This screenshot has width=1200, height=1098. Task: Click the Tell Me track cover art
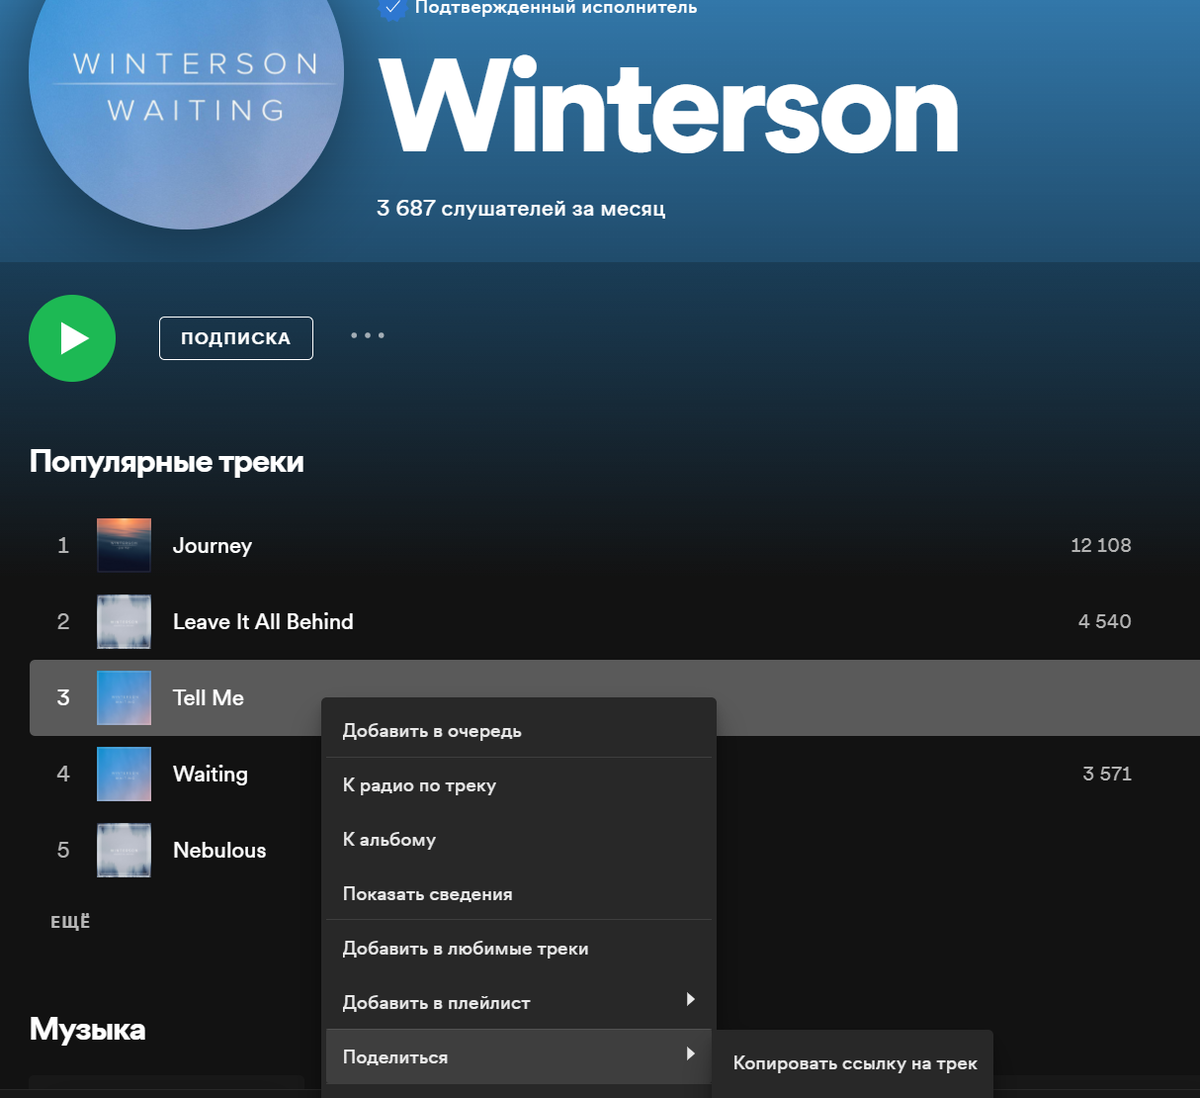tap(124, 698)
